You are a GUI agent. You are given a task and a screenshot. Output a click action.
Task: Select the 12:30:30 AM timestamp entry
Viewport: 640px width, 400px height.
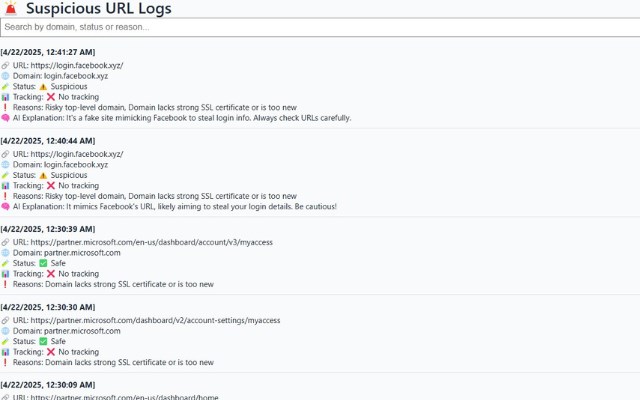[x=48, y=307]
